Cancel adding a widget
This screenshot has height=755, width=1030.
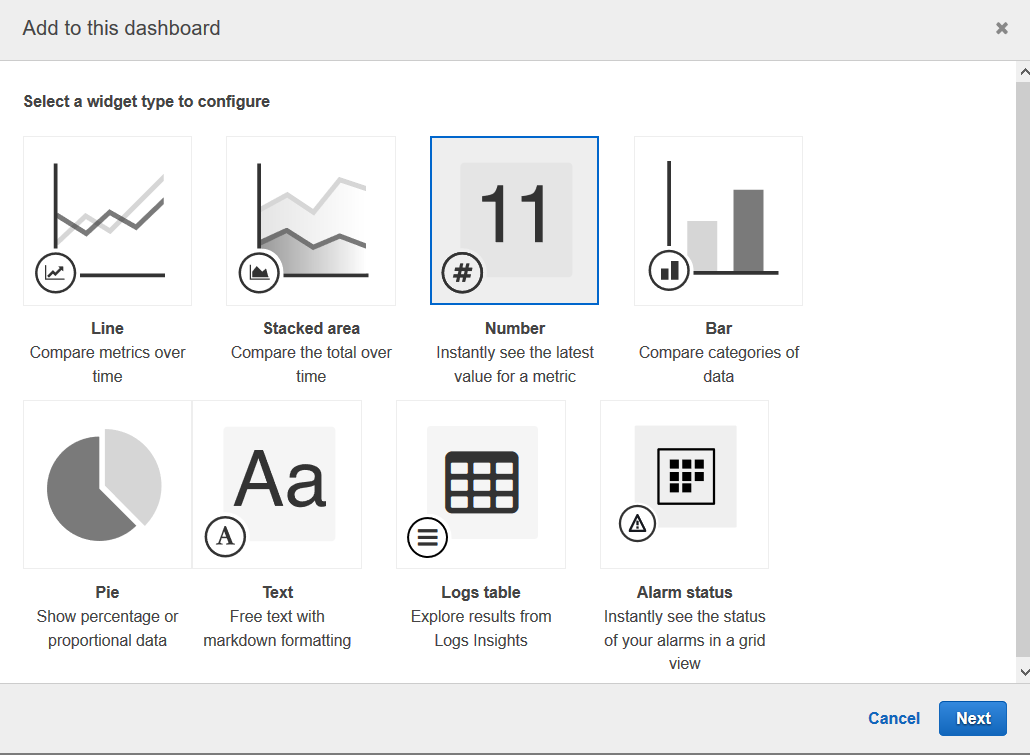tap(894, 718)
